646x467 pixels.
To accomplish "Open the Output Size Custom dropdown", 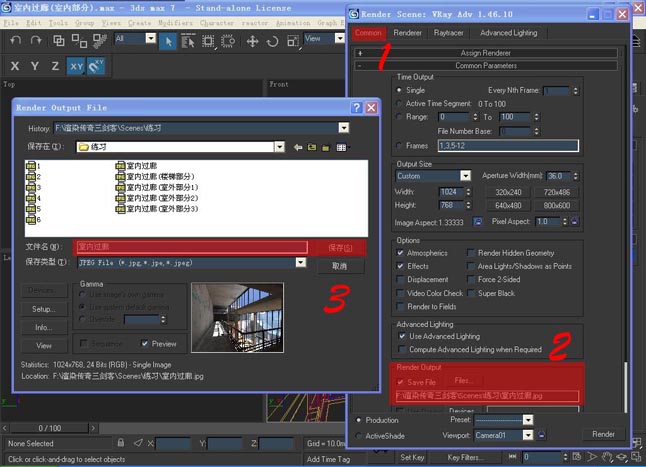I will 466,176.
